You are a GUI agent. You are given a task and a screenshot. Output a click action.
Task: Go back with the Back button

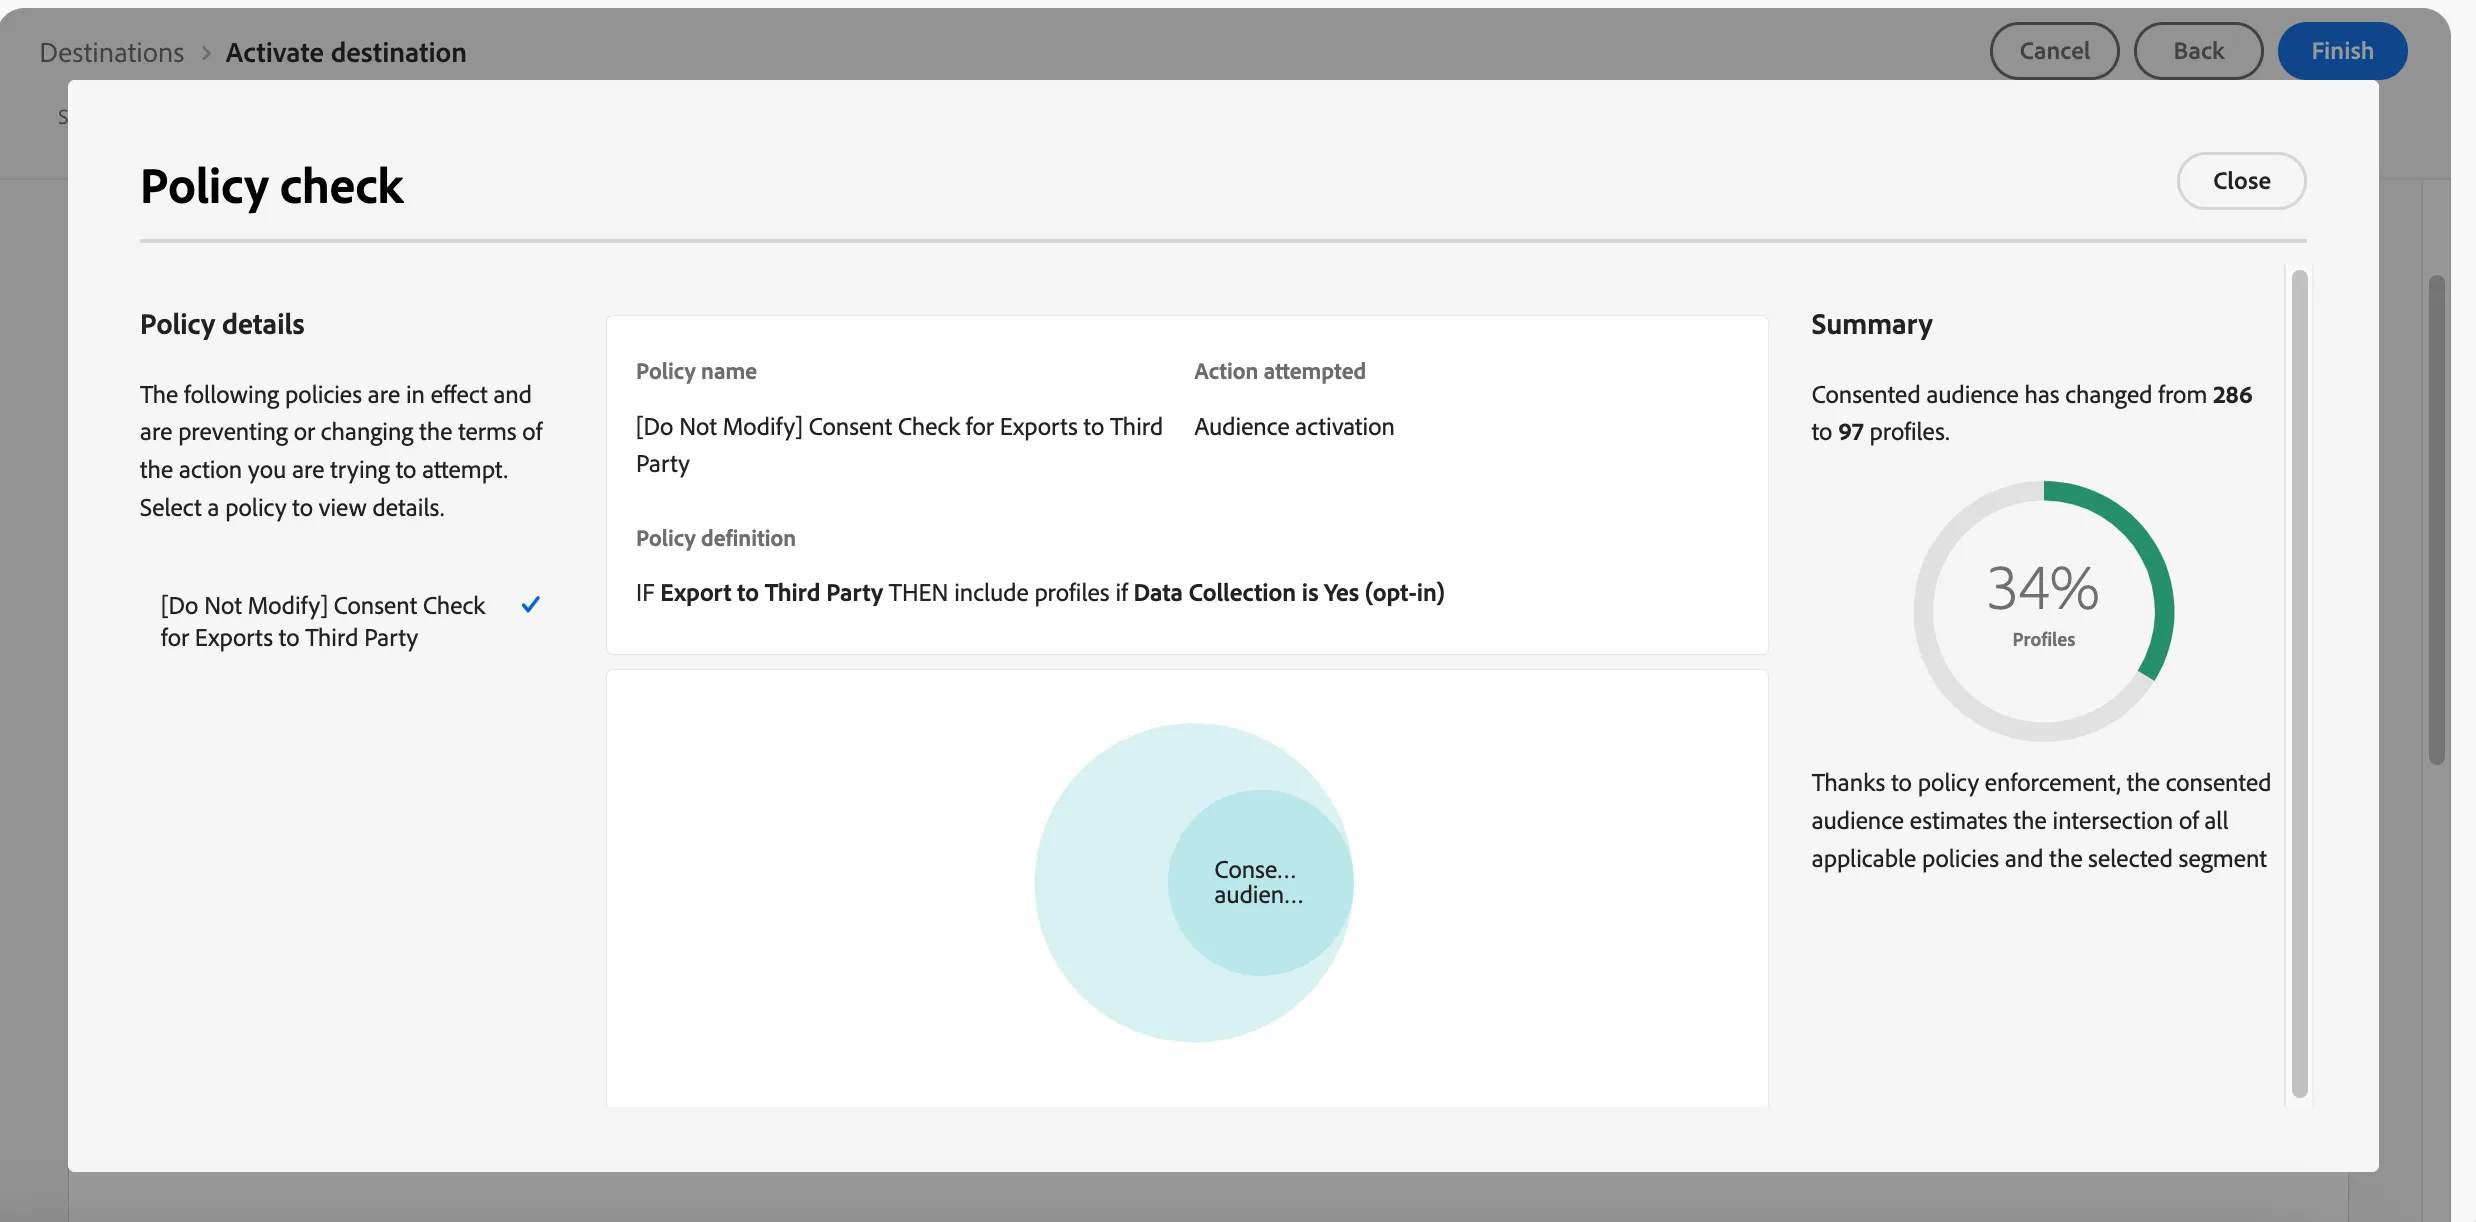2198,51
